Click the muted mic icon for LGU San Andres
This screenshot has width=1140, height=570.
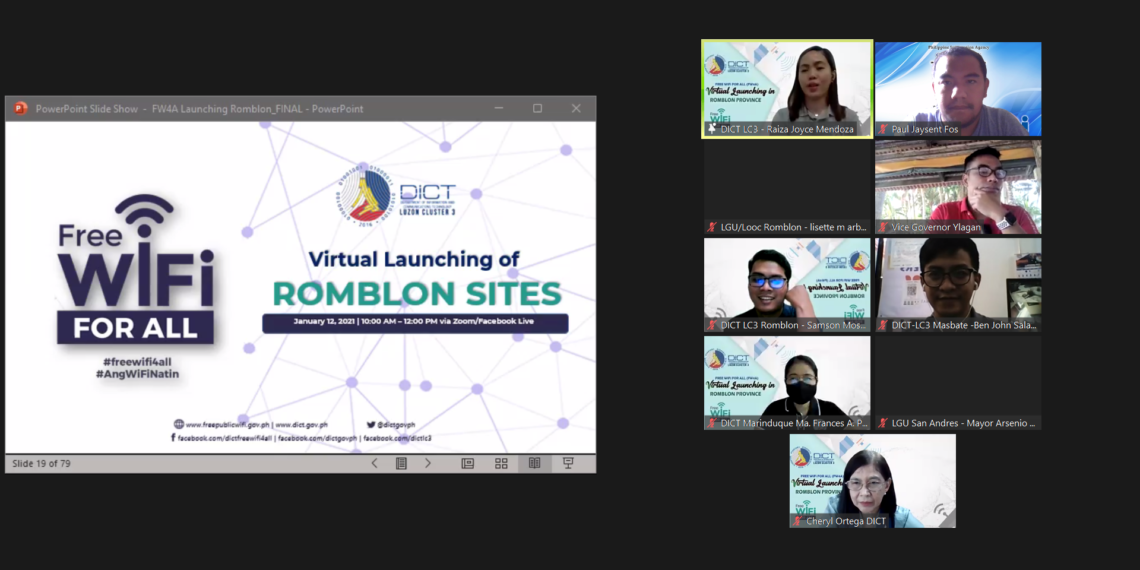883,422
